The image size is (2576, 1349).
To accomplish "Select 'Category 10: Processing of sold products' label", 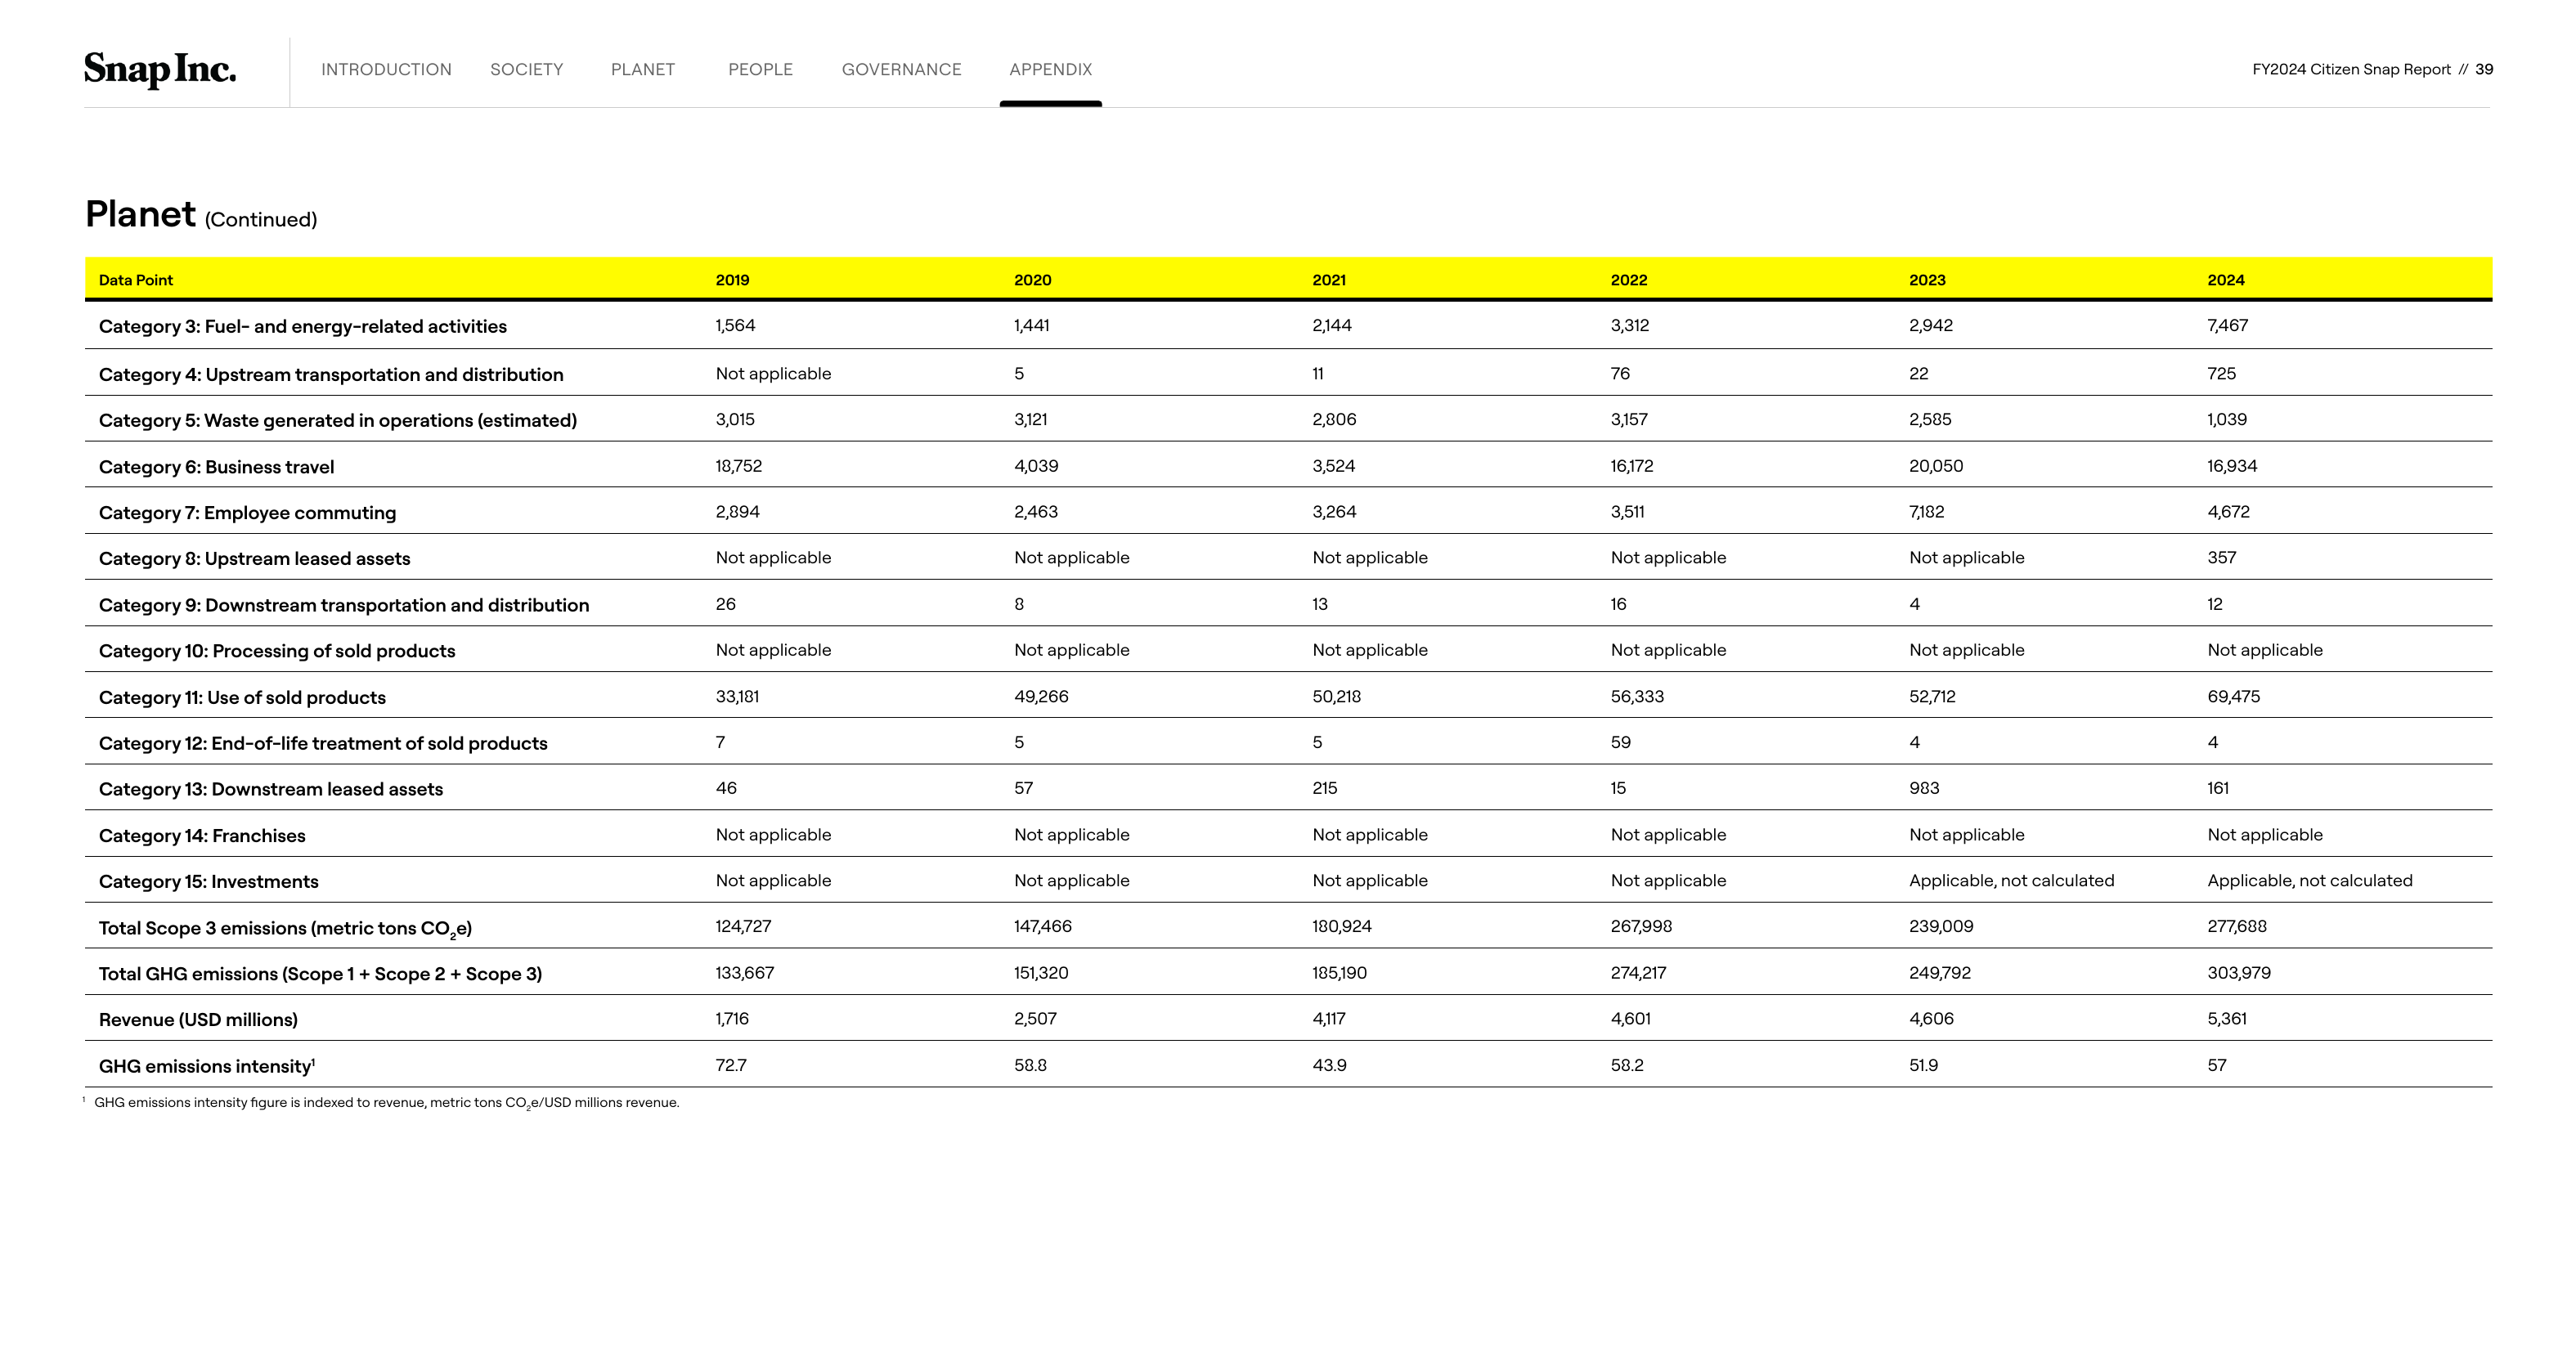I will click(x=277, y=652).
